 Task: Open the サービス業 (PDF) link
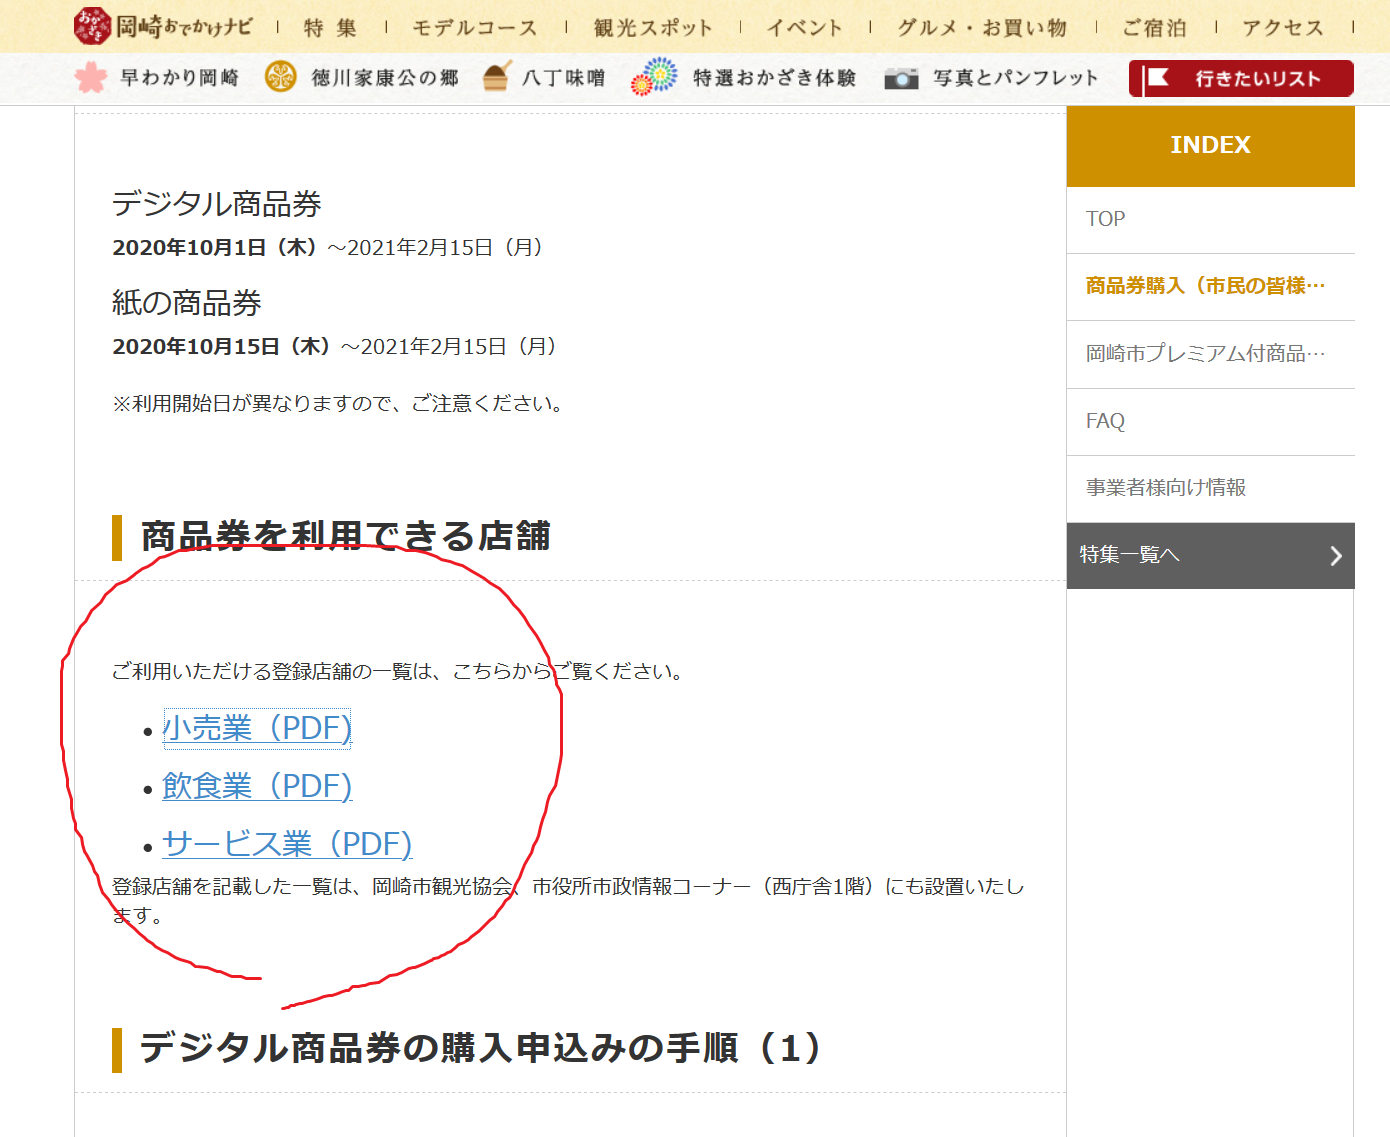287,844
